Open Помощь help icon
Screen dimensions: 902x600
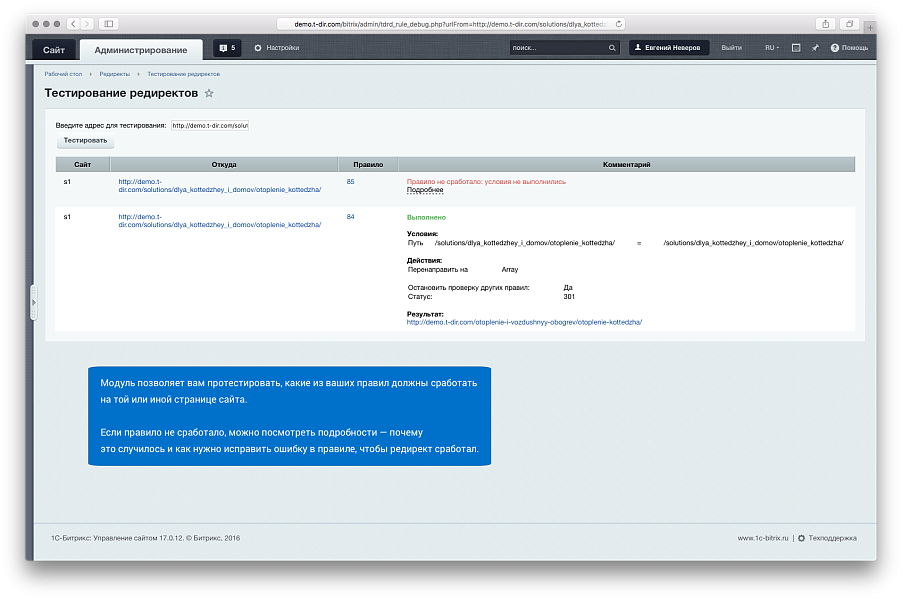835,48
